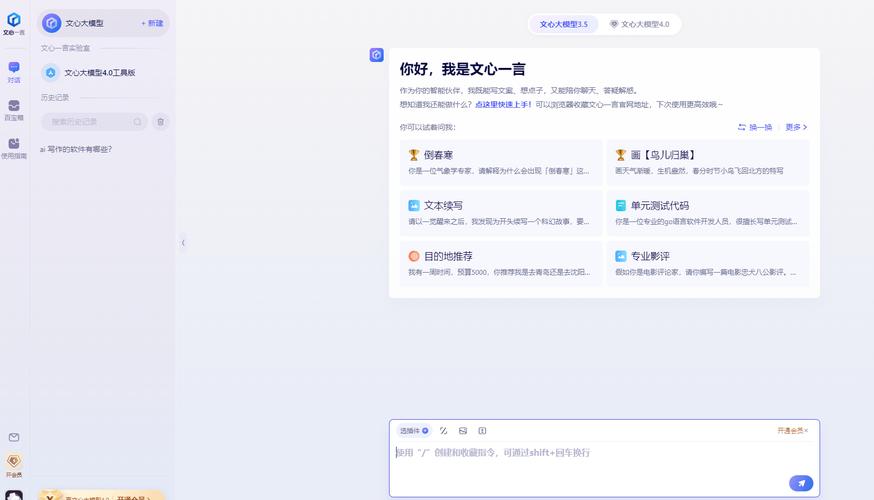Click the blue icon on 专业影评 card
874x500 pixels.
pos(620,256)
